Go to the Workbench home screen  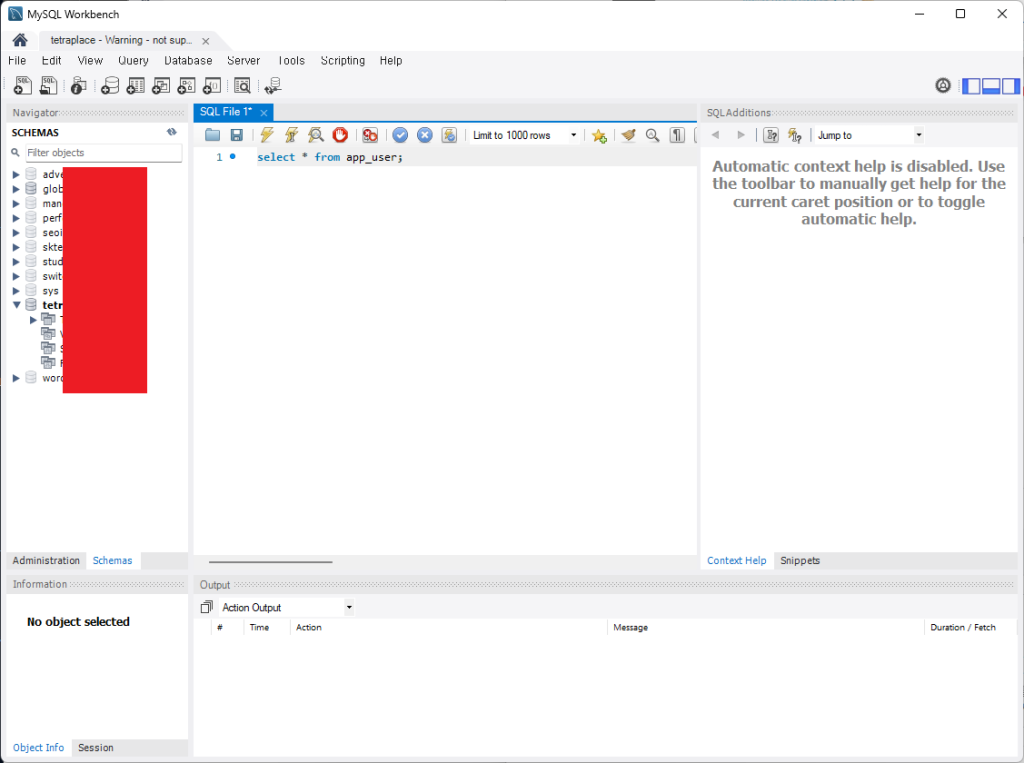pos(20,40)
